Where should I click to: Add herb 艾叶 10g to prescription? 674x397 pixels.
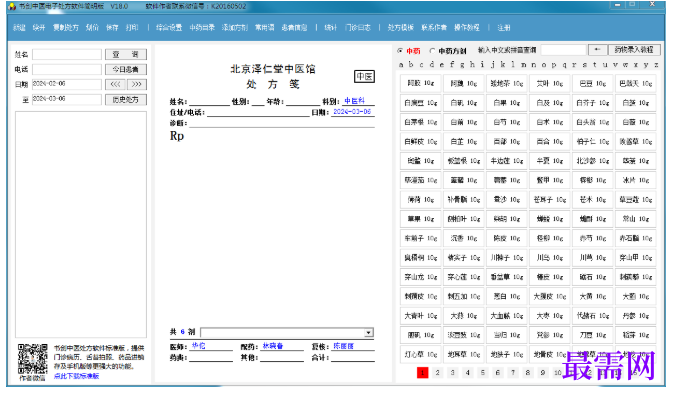click(x=550, y=83)
